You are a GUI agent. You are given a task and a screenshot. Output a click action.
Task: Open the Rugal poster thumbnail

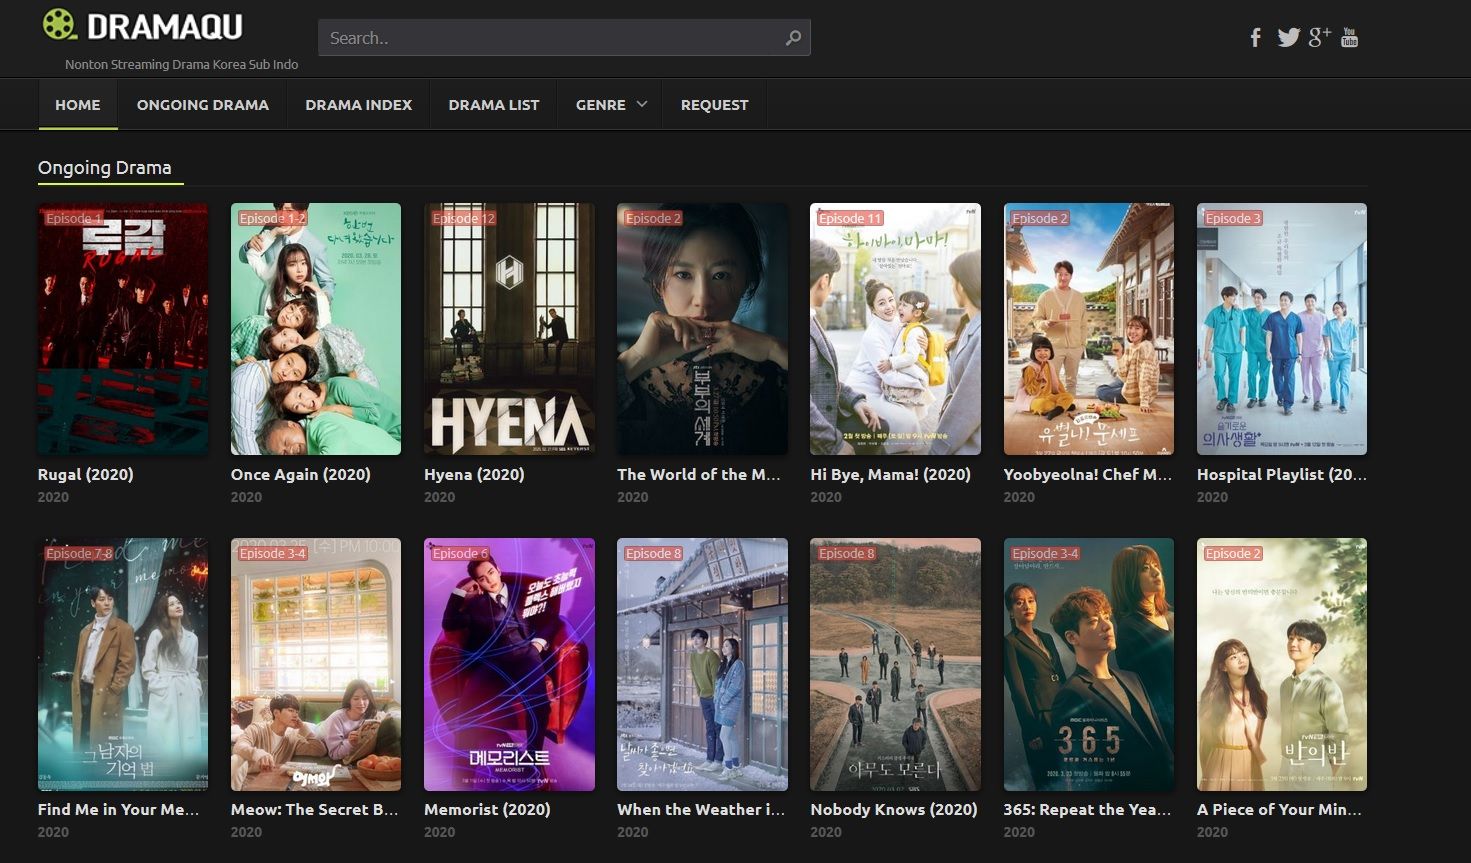[x=123, y=329]
